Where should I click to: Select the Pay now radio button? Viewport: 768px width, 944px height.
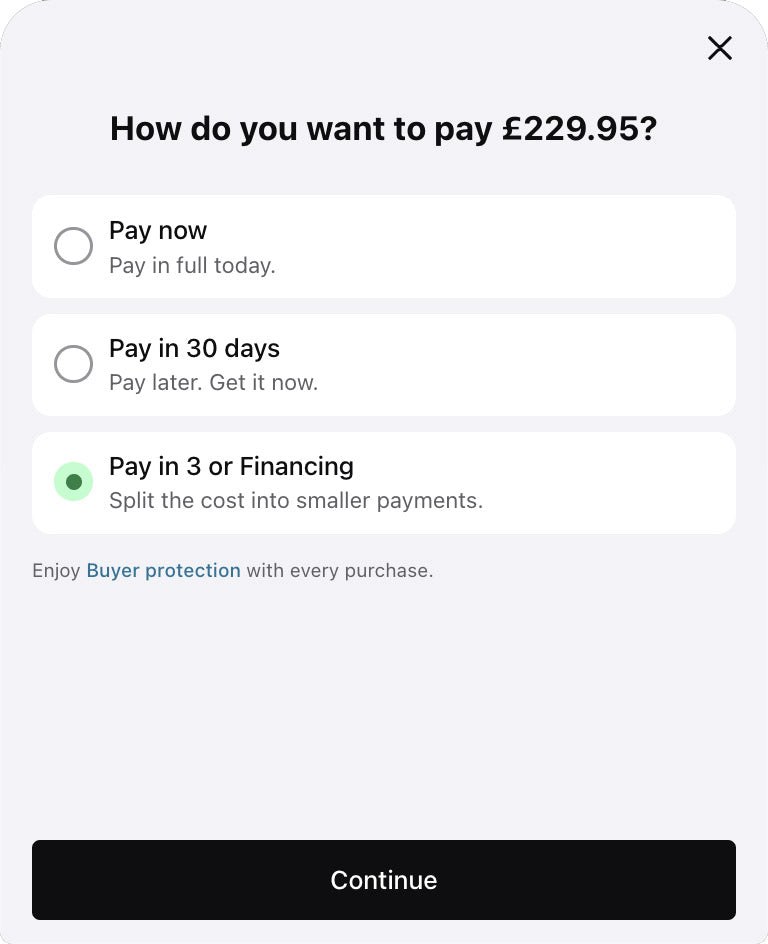(73, 246)
